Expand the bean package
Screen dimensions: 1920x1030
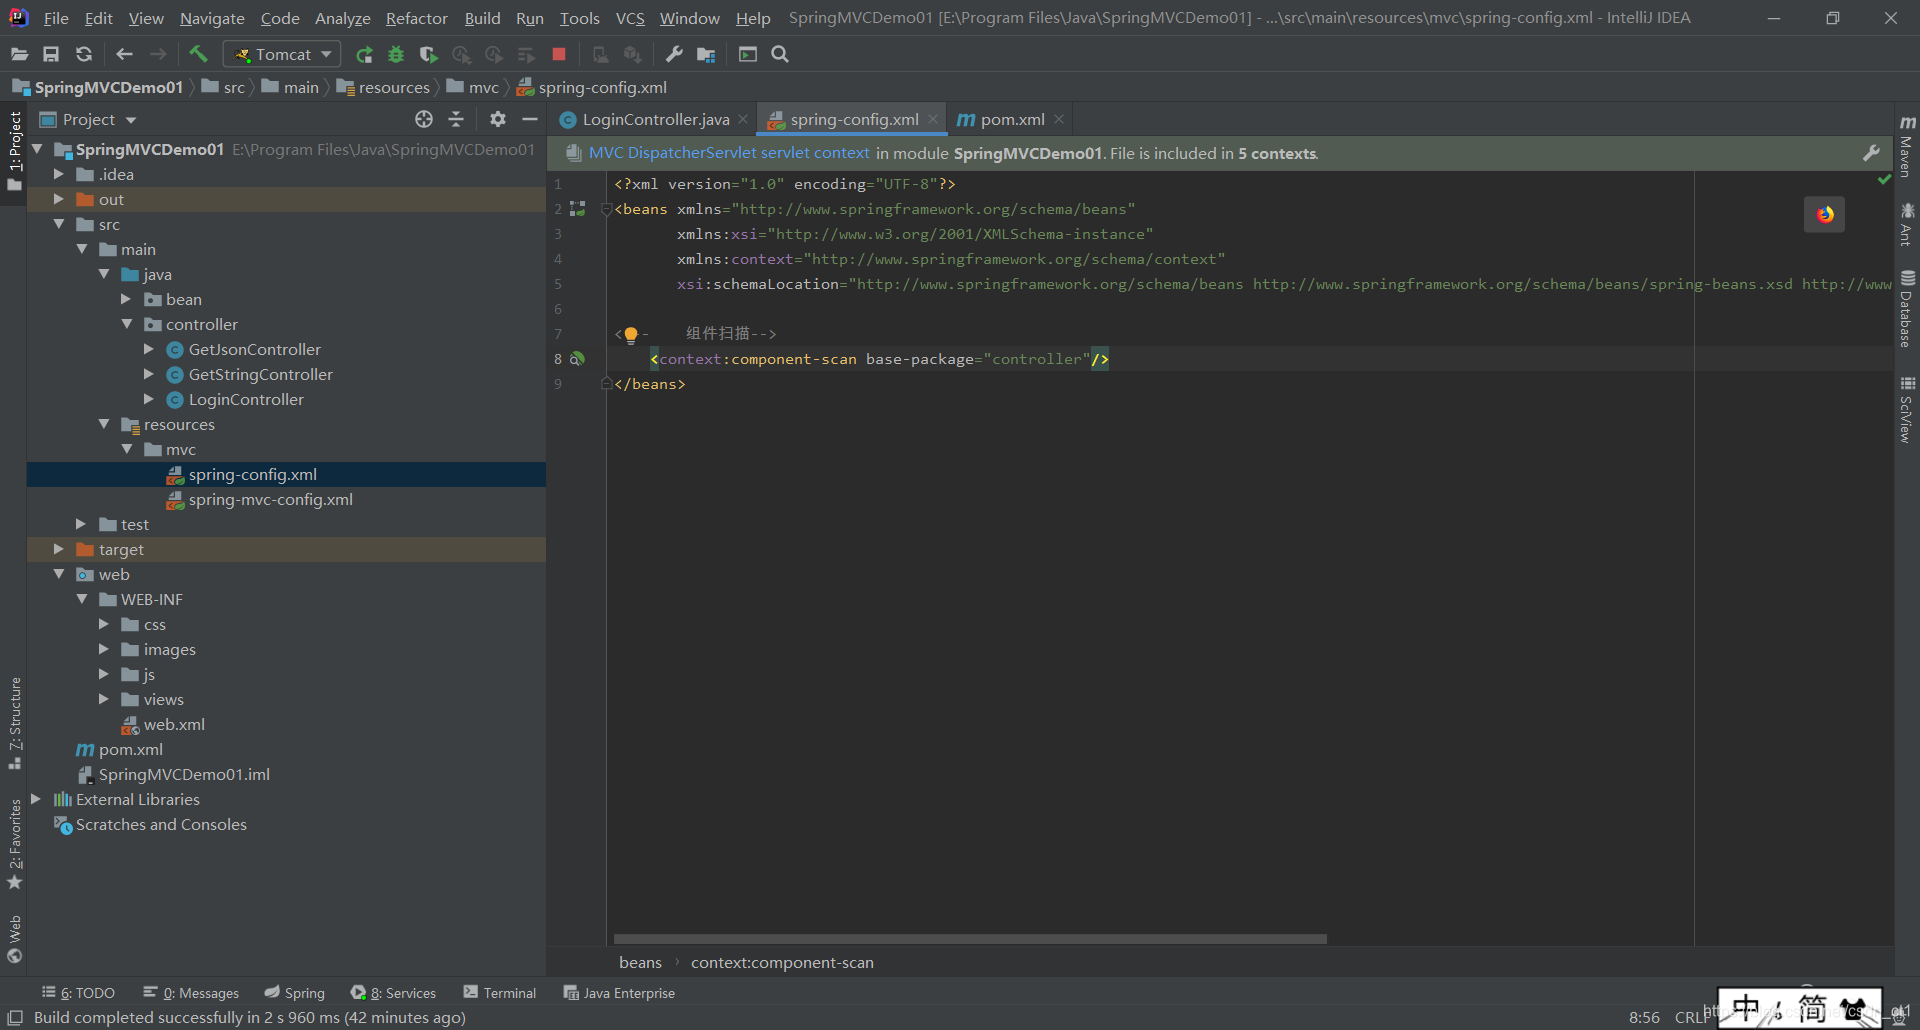pyautogui.click(x=126, y=299)
